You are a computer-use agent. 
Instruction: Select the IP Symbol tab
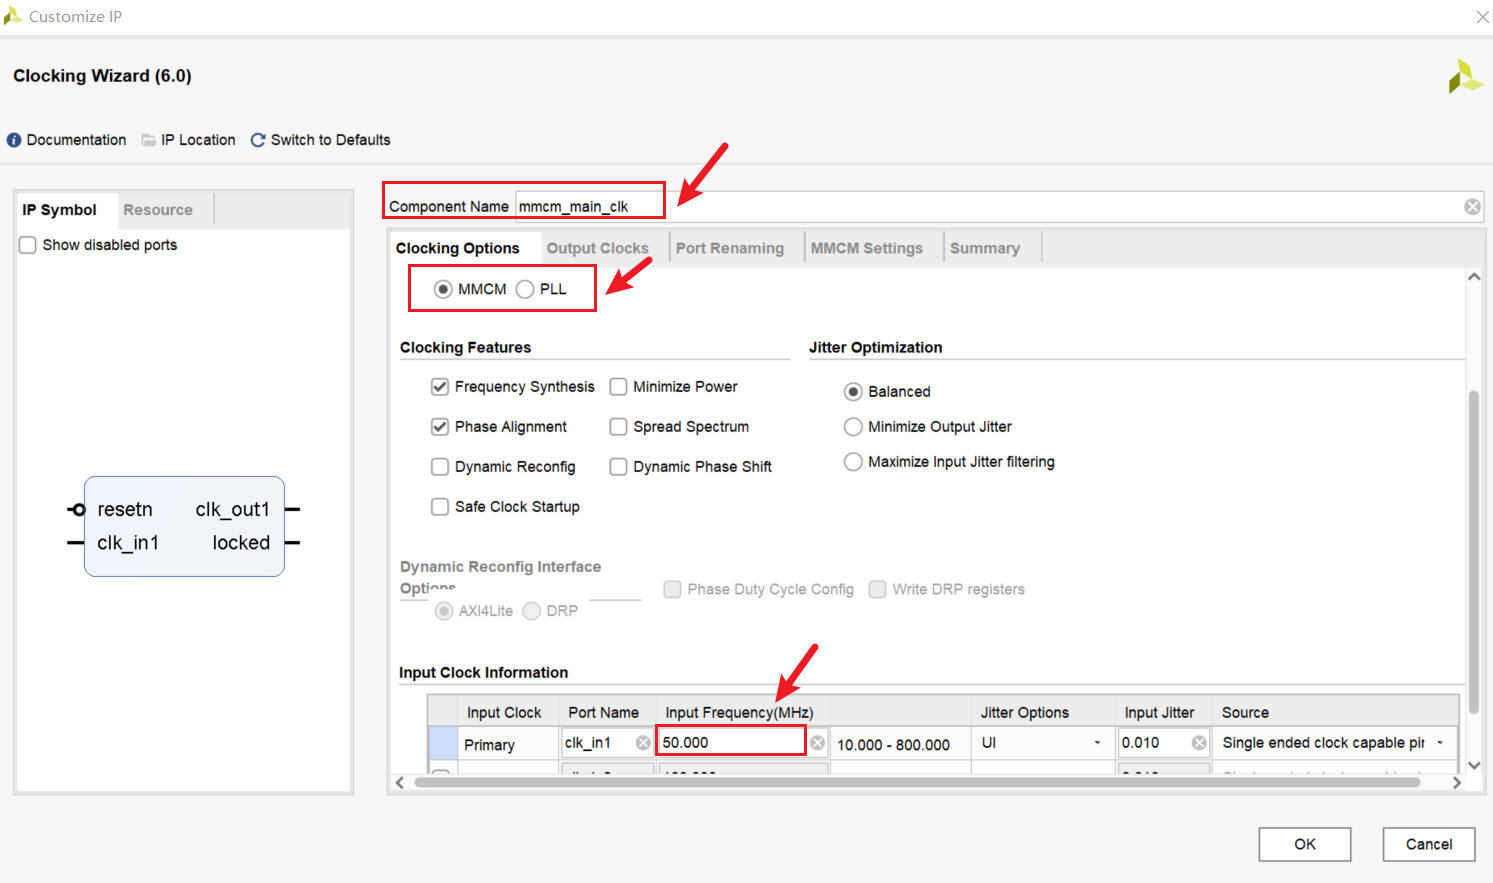coord(60,210)
